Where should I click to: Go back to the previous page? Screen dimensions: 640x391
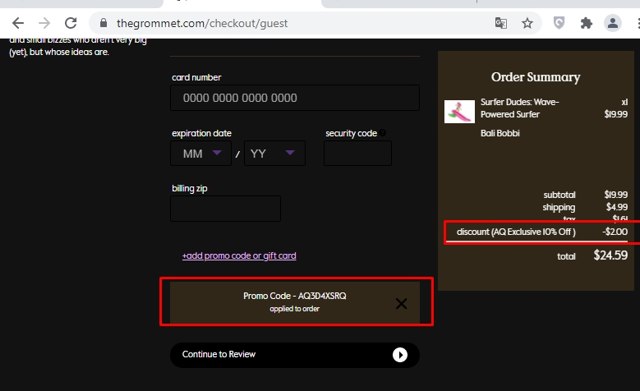point(18,23)
